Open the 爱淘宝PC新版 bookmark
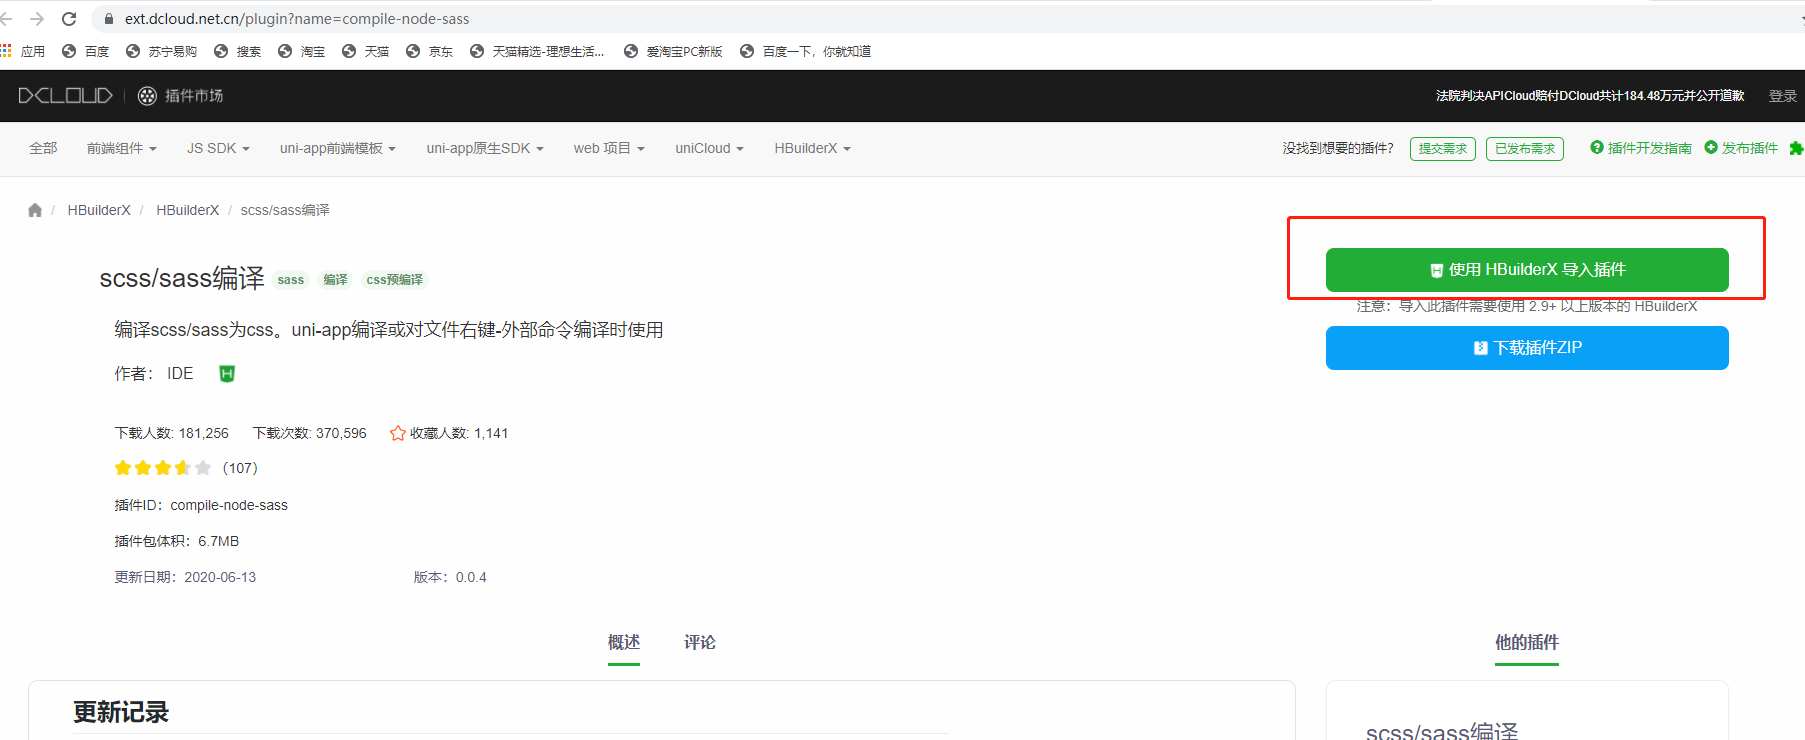1805x740 pixels. (673, 51)
